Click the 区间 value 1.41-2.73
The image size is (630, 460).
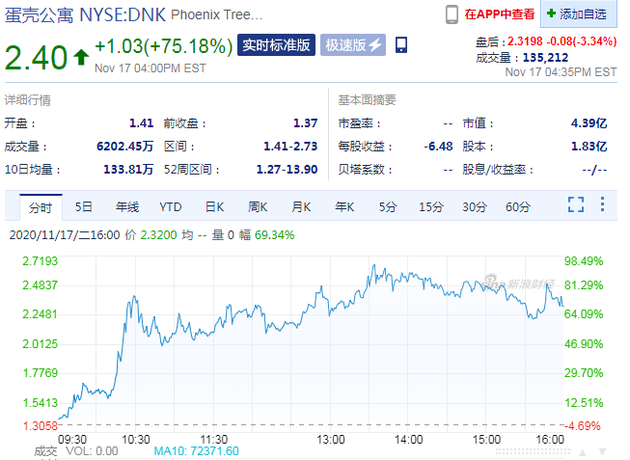pos(290,146)
